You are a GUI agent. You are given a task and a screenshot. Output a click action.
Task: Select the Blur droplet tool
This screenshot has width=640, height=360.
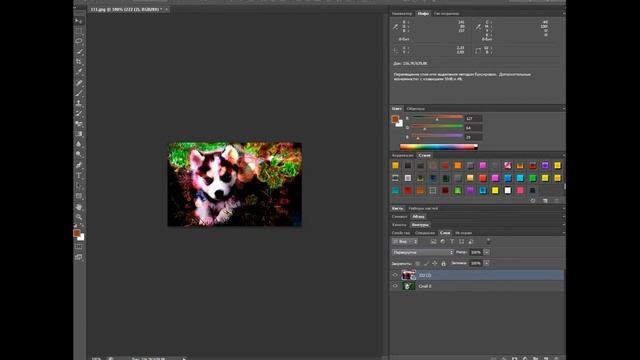[x=79, y=144]
